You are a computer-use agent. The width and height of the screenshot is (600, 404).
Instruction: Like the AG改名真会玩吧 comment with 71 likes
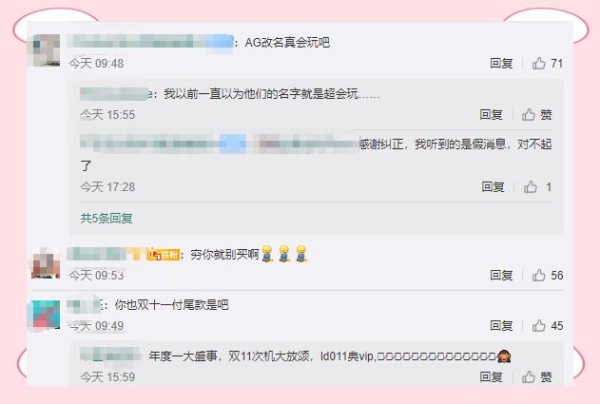pyautogui.click(x=539, y=63)
